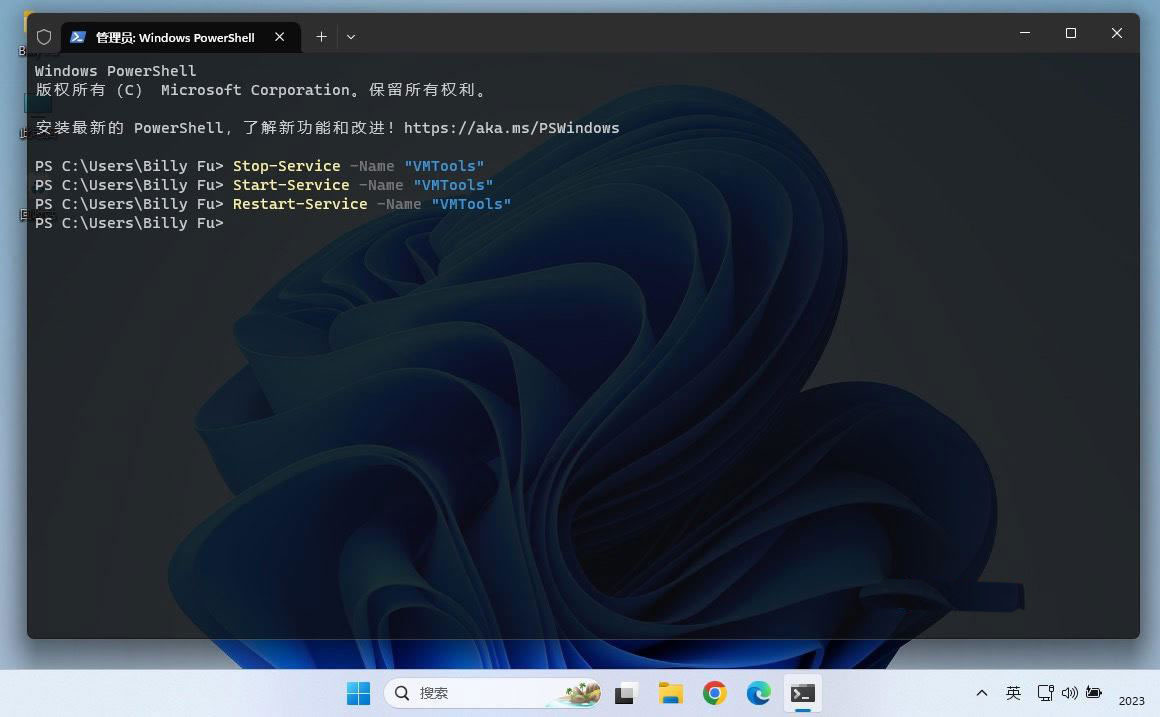Open Google Chrome from the taskbar
This screenshot has height=717, width=1160.
pyautogui.click(x=714, y=693)
